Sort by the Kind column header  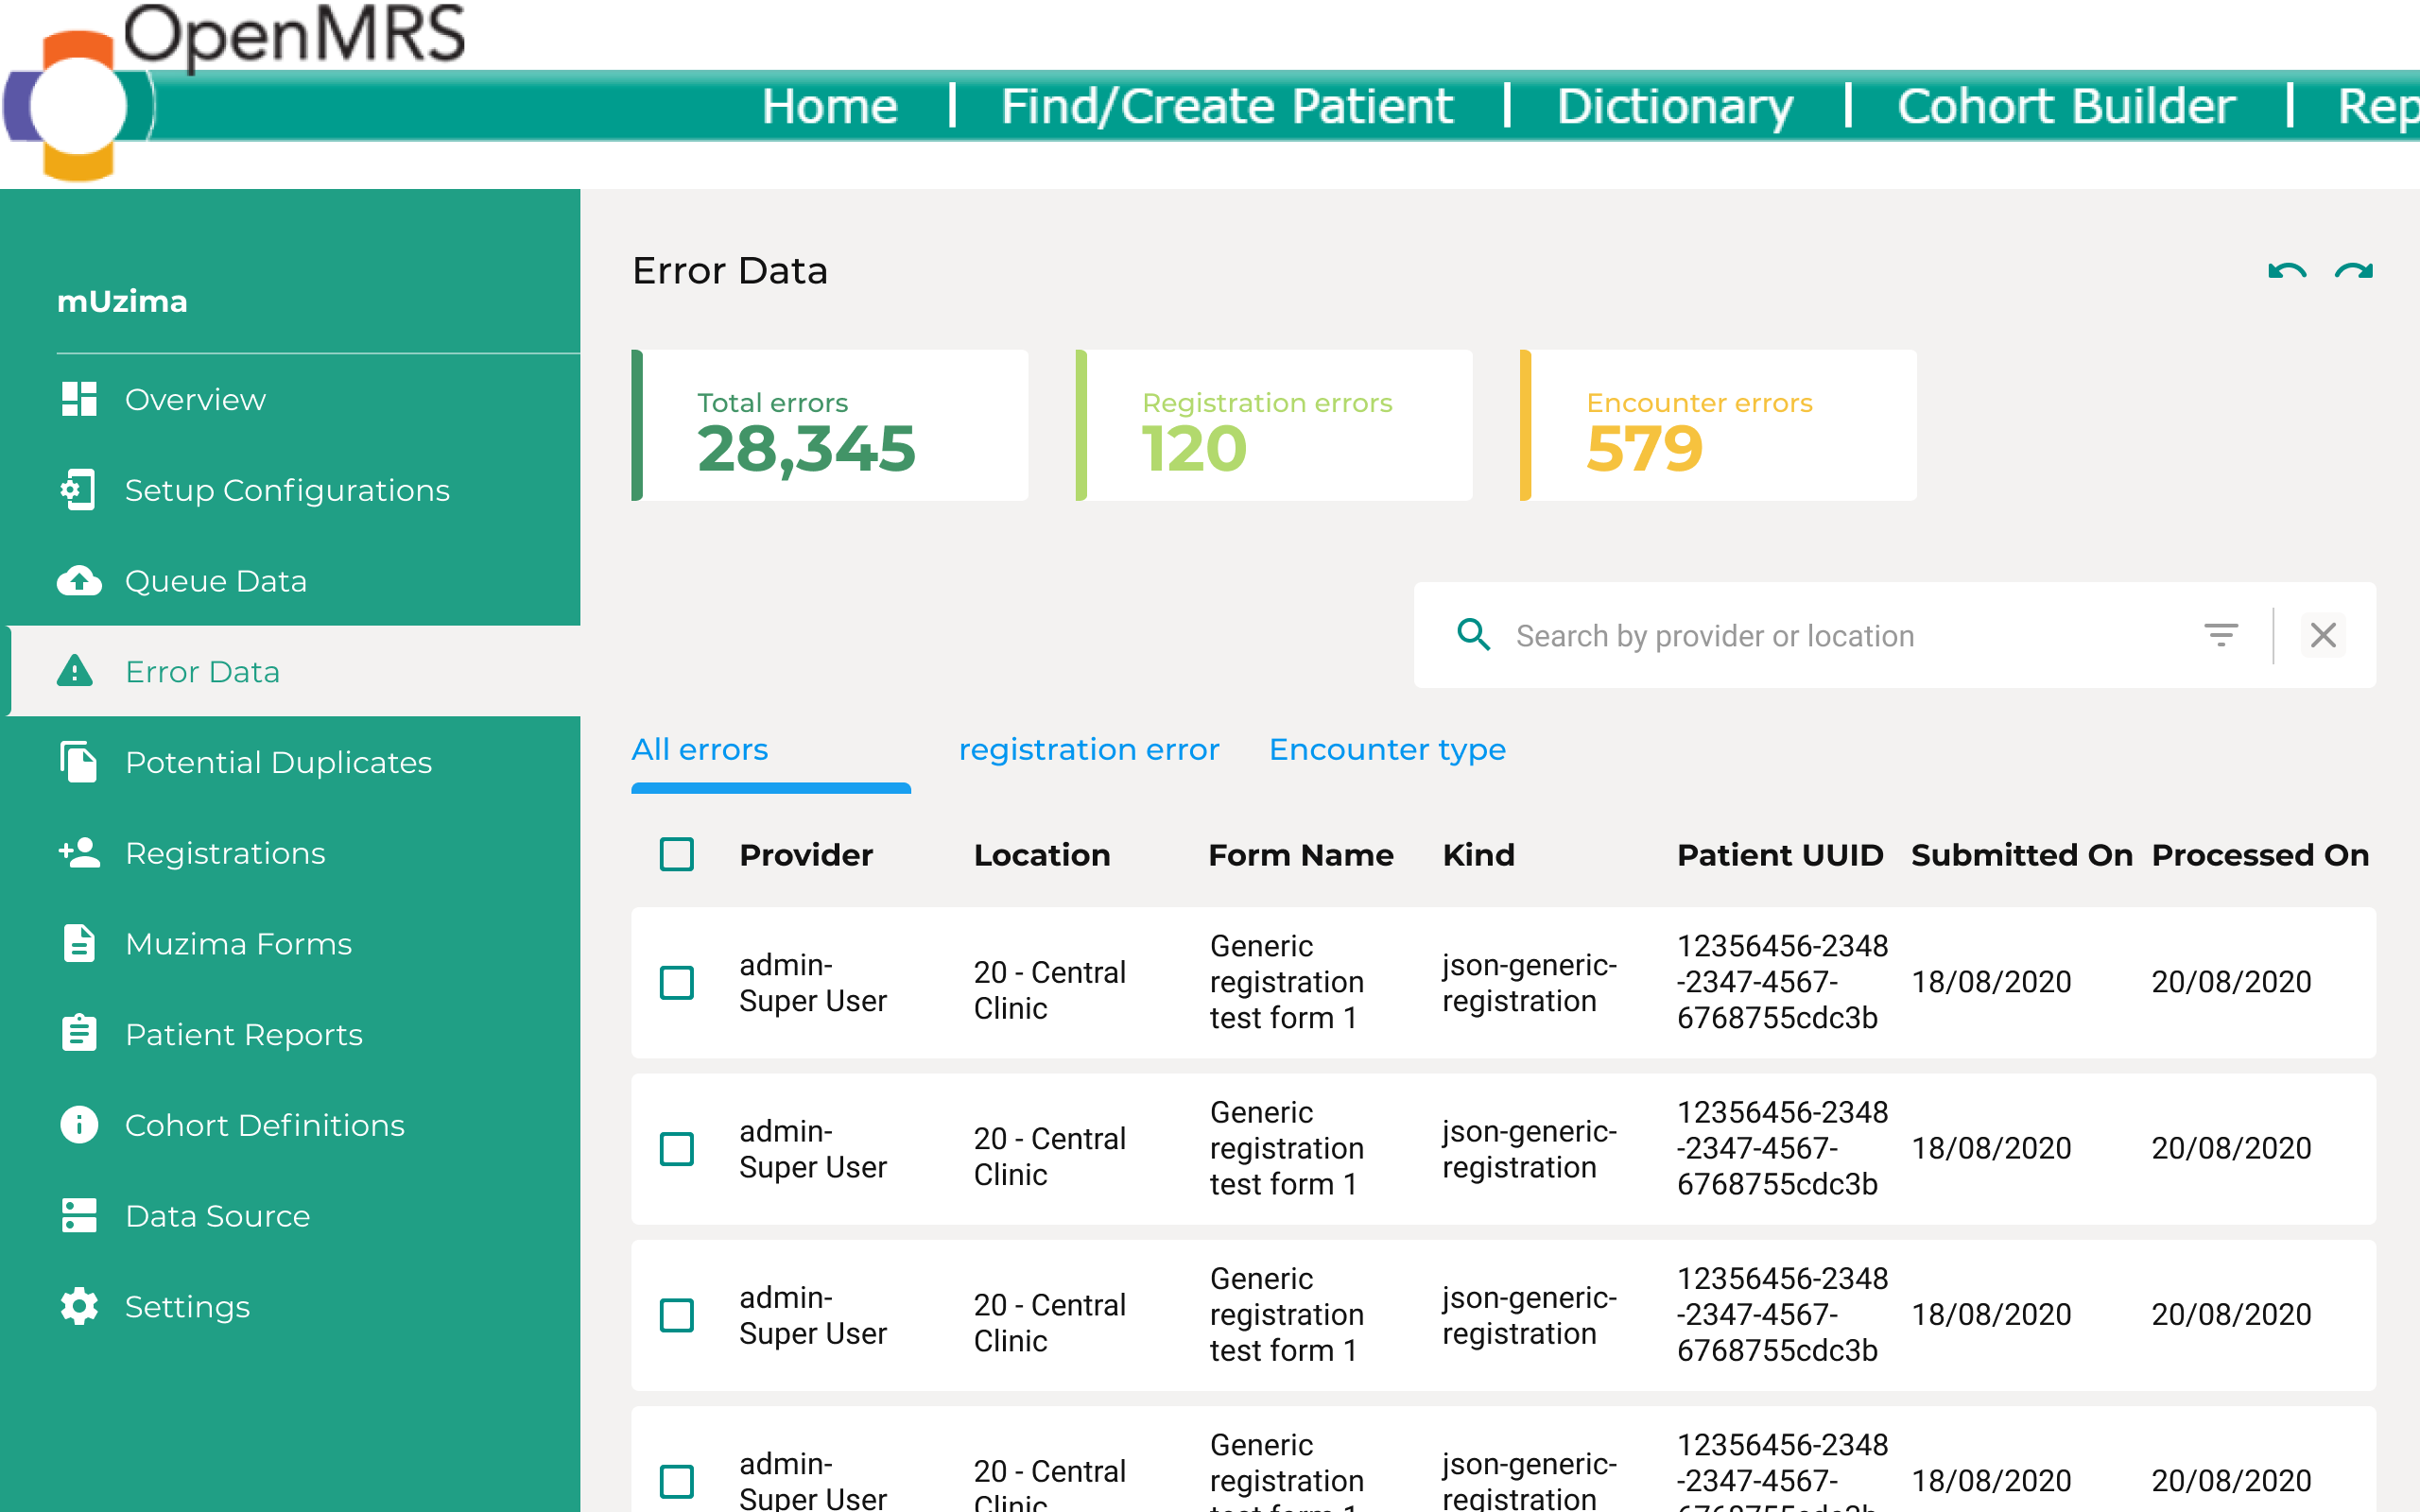[1478, 855]
